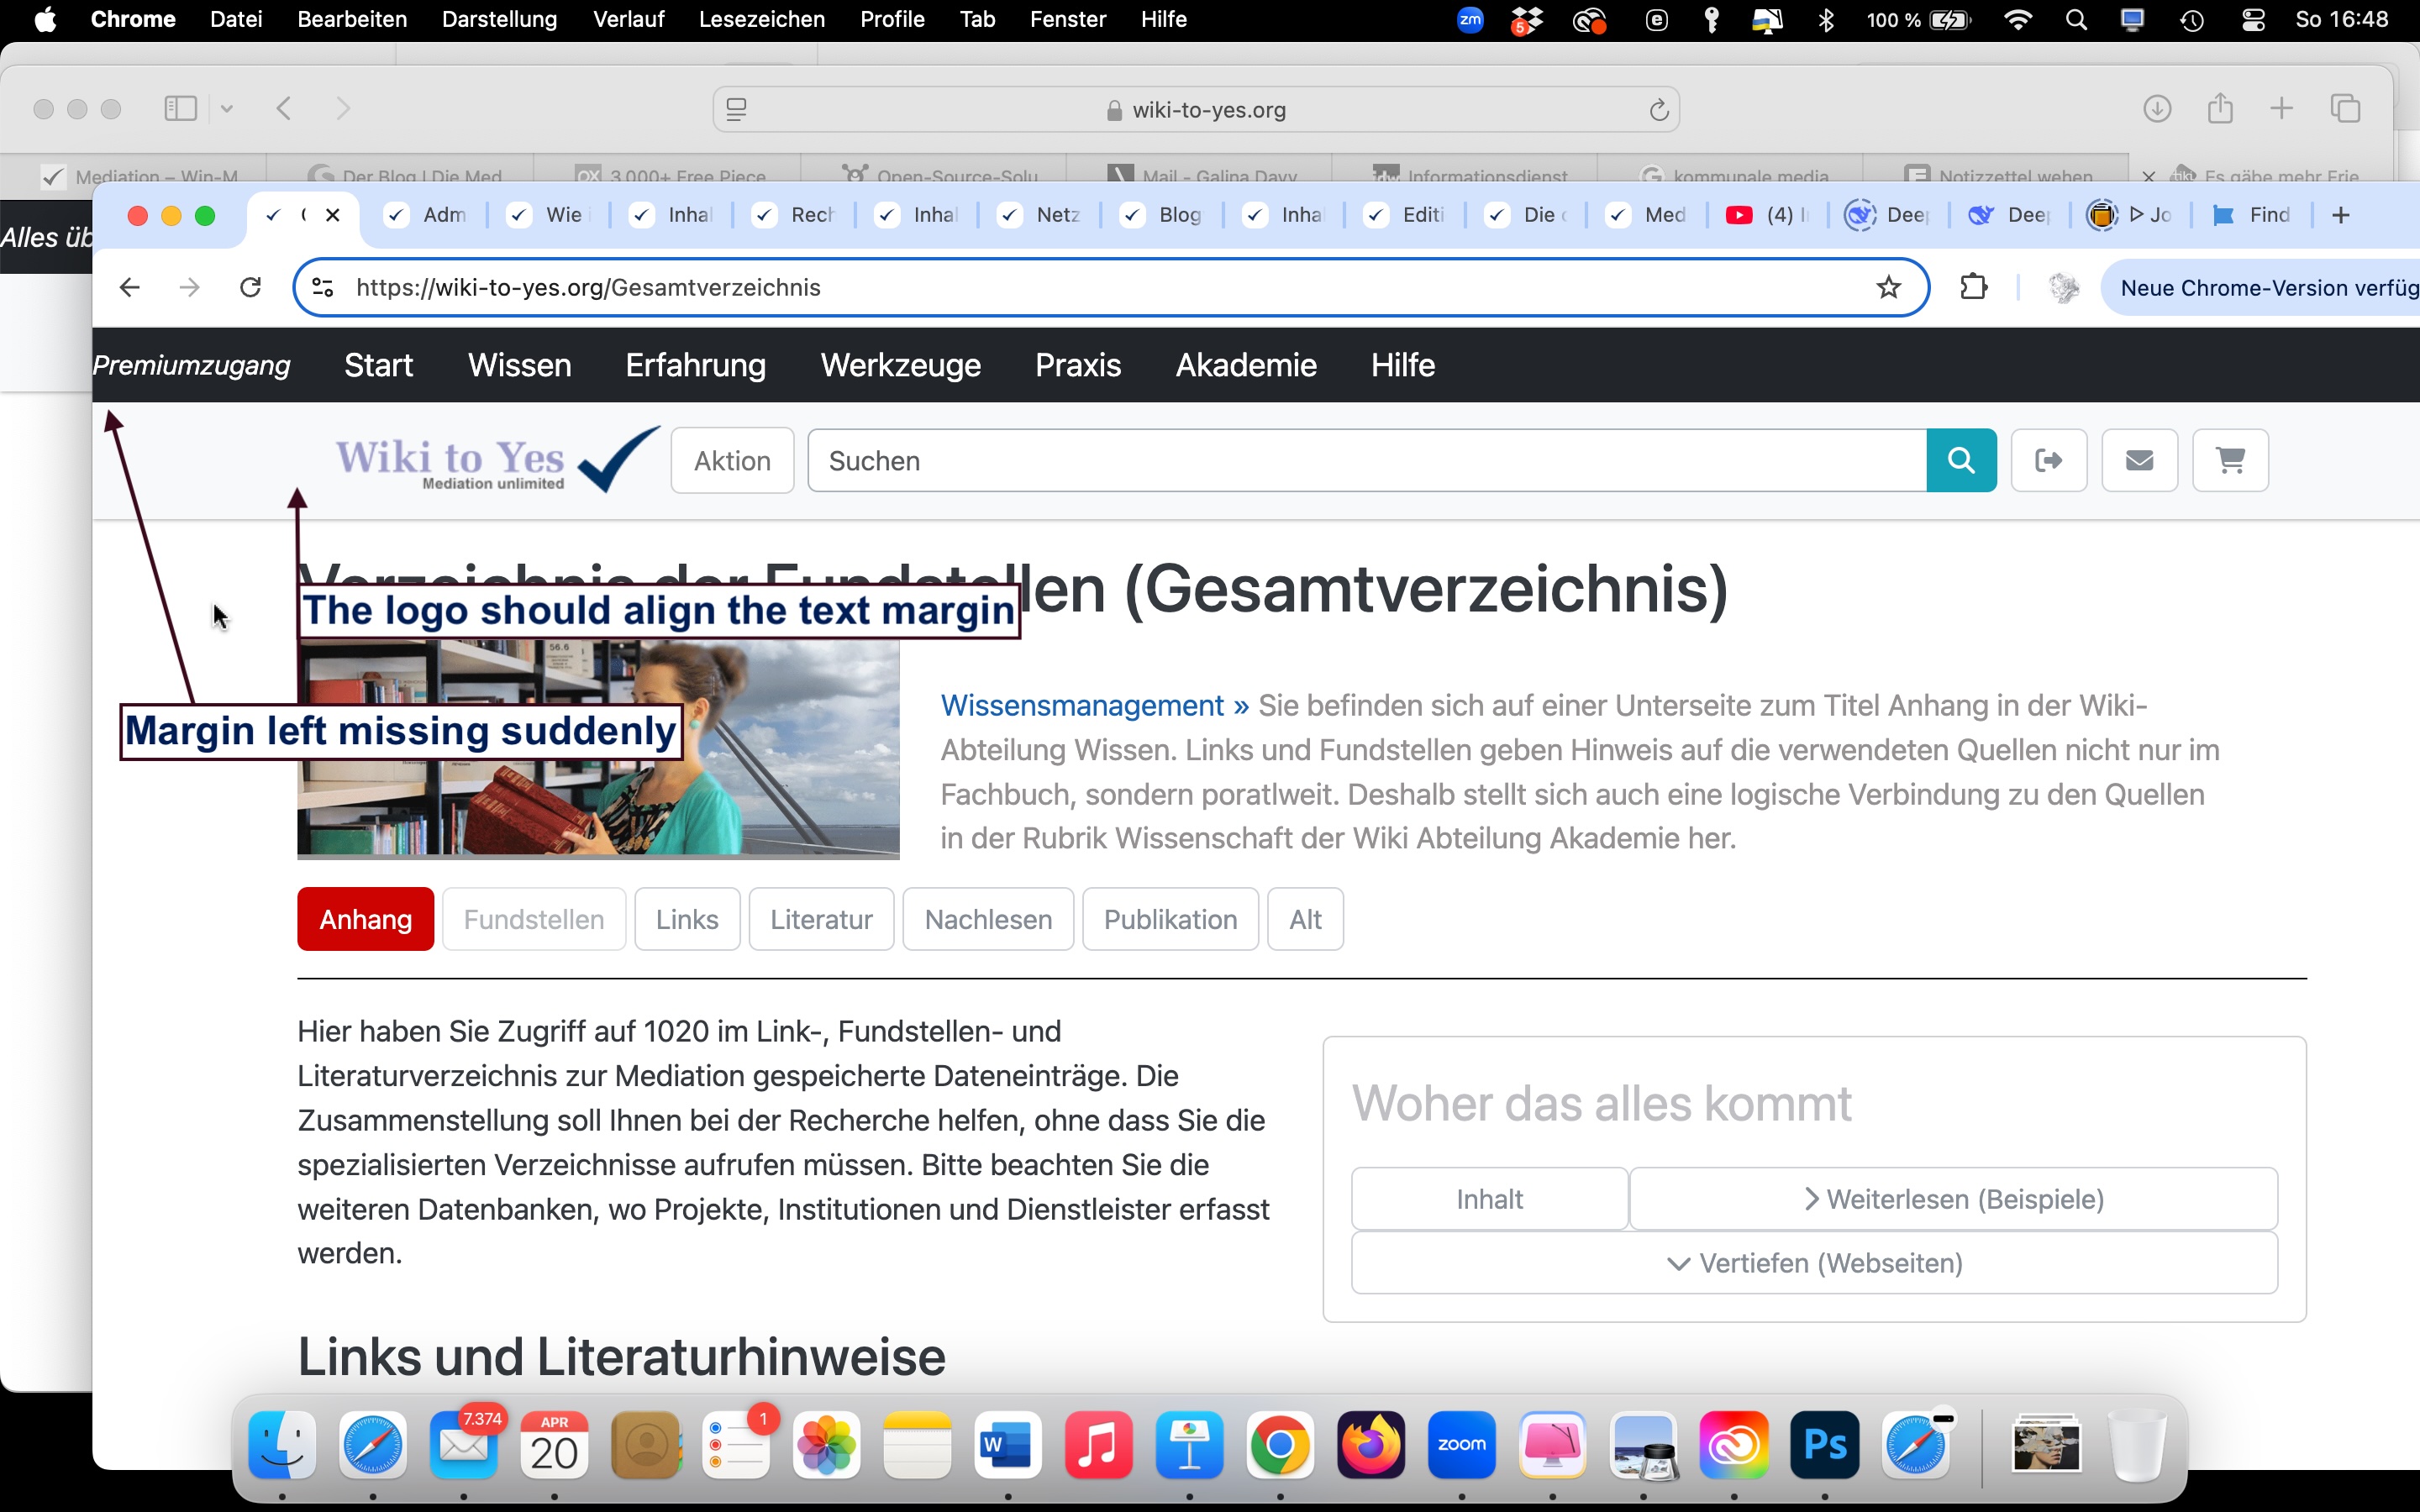Click the teal search magnifier button

point(1961,460)
